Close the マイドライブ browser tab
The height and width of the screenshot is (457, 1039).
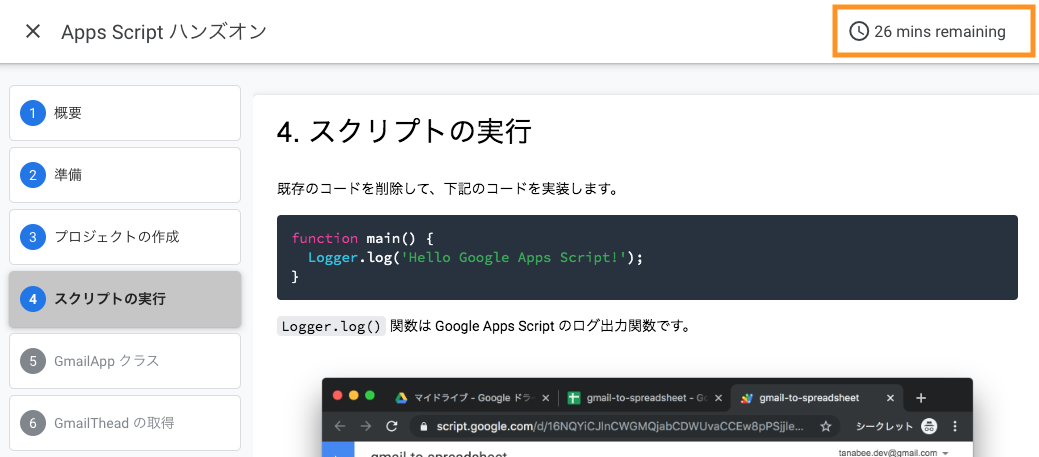click(x=545, y=398)
